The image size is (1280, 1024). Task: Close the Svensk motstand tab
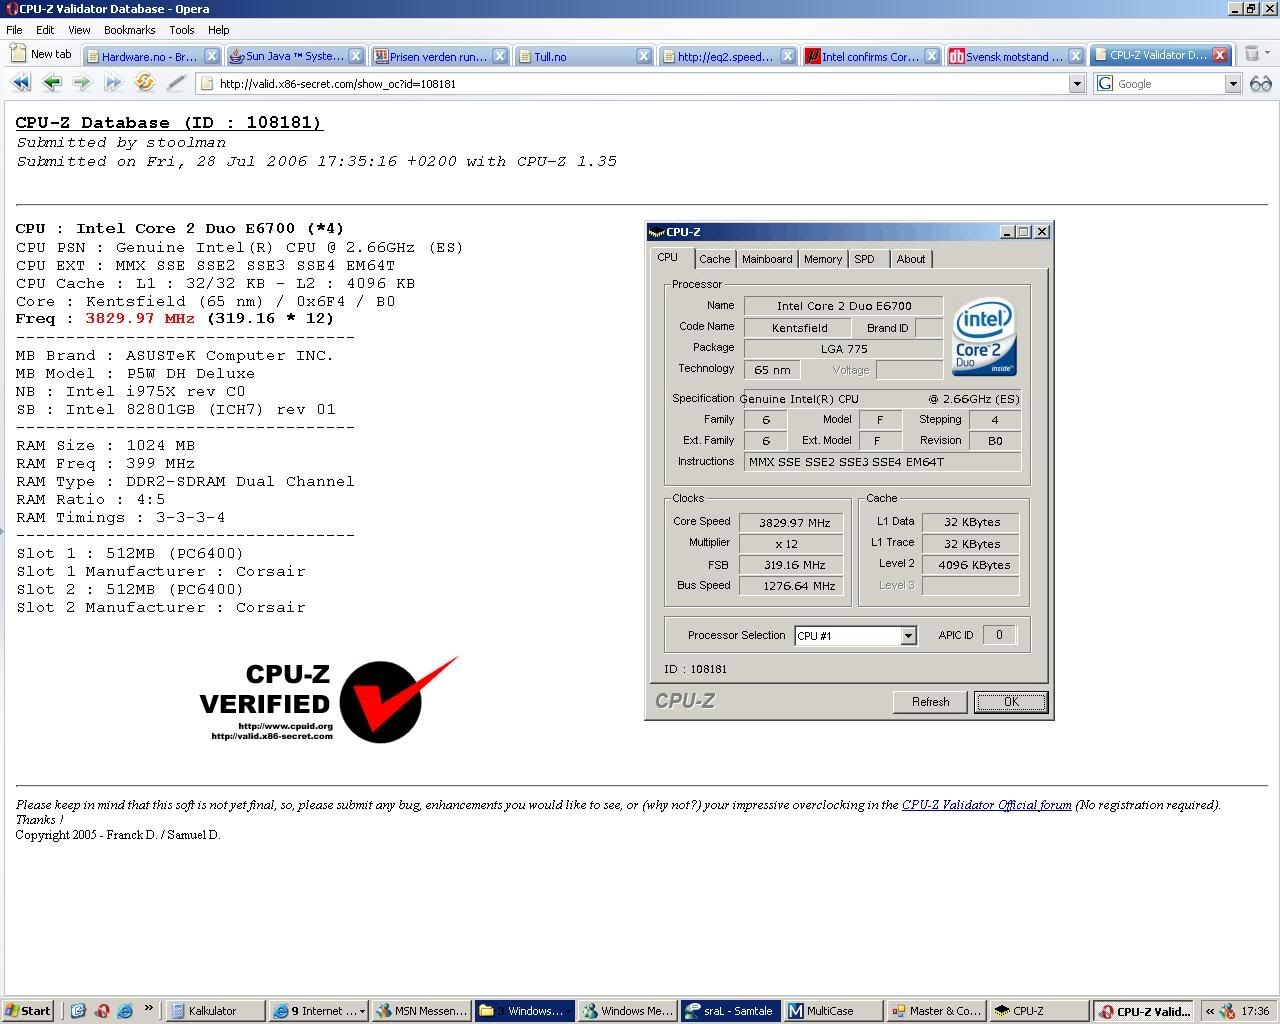[x=1076, y=56]
